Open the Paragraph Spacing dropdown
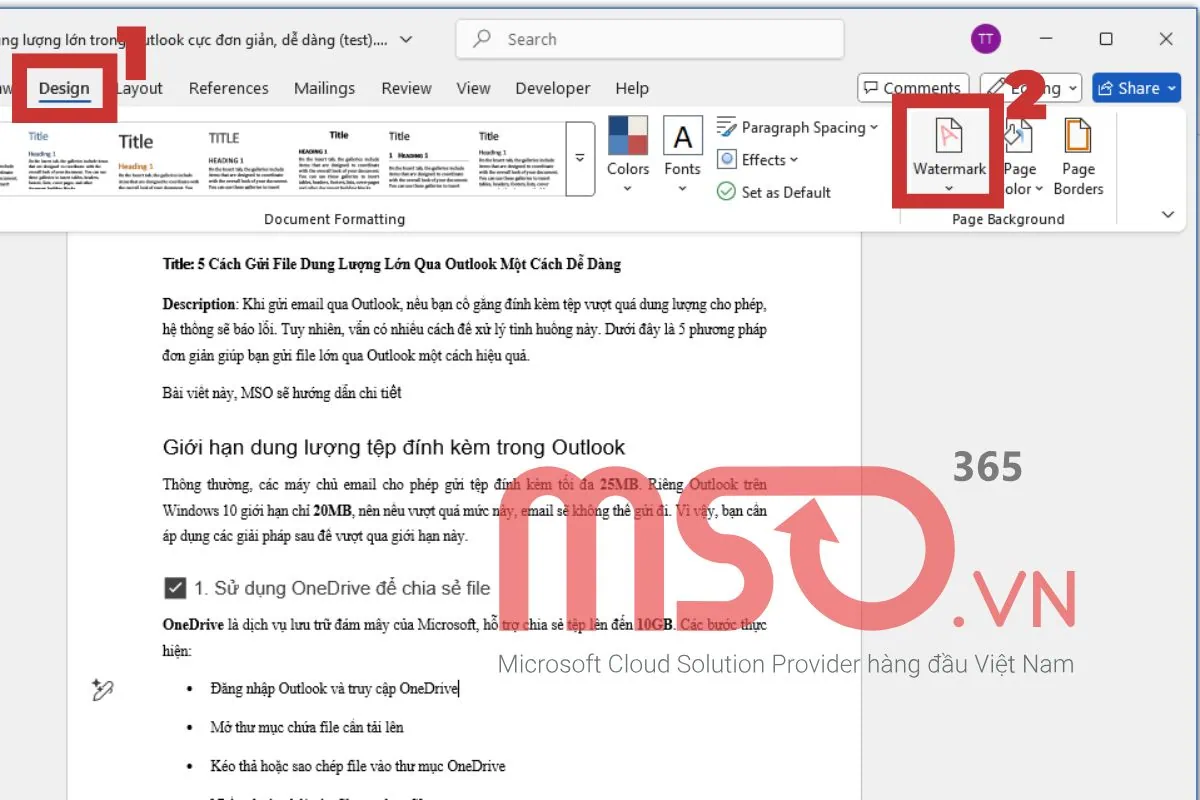This screenshot has width=1200, height=800. [x=797, y=127]
